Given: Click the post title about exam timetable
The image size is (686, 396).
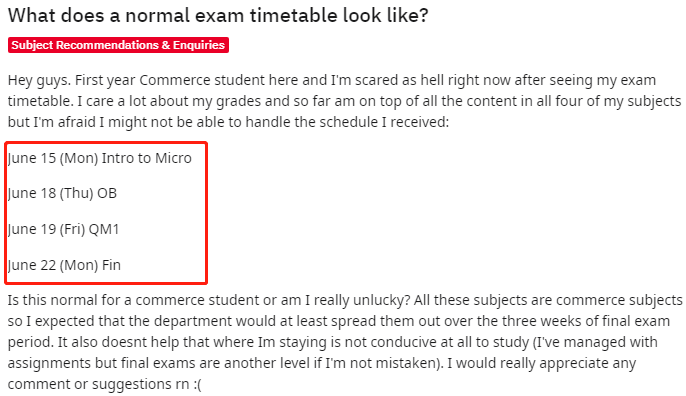Looking at the screenshot, I should click(218, 16).
